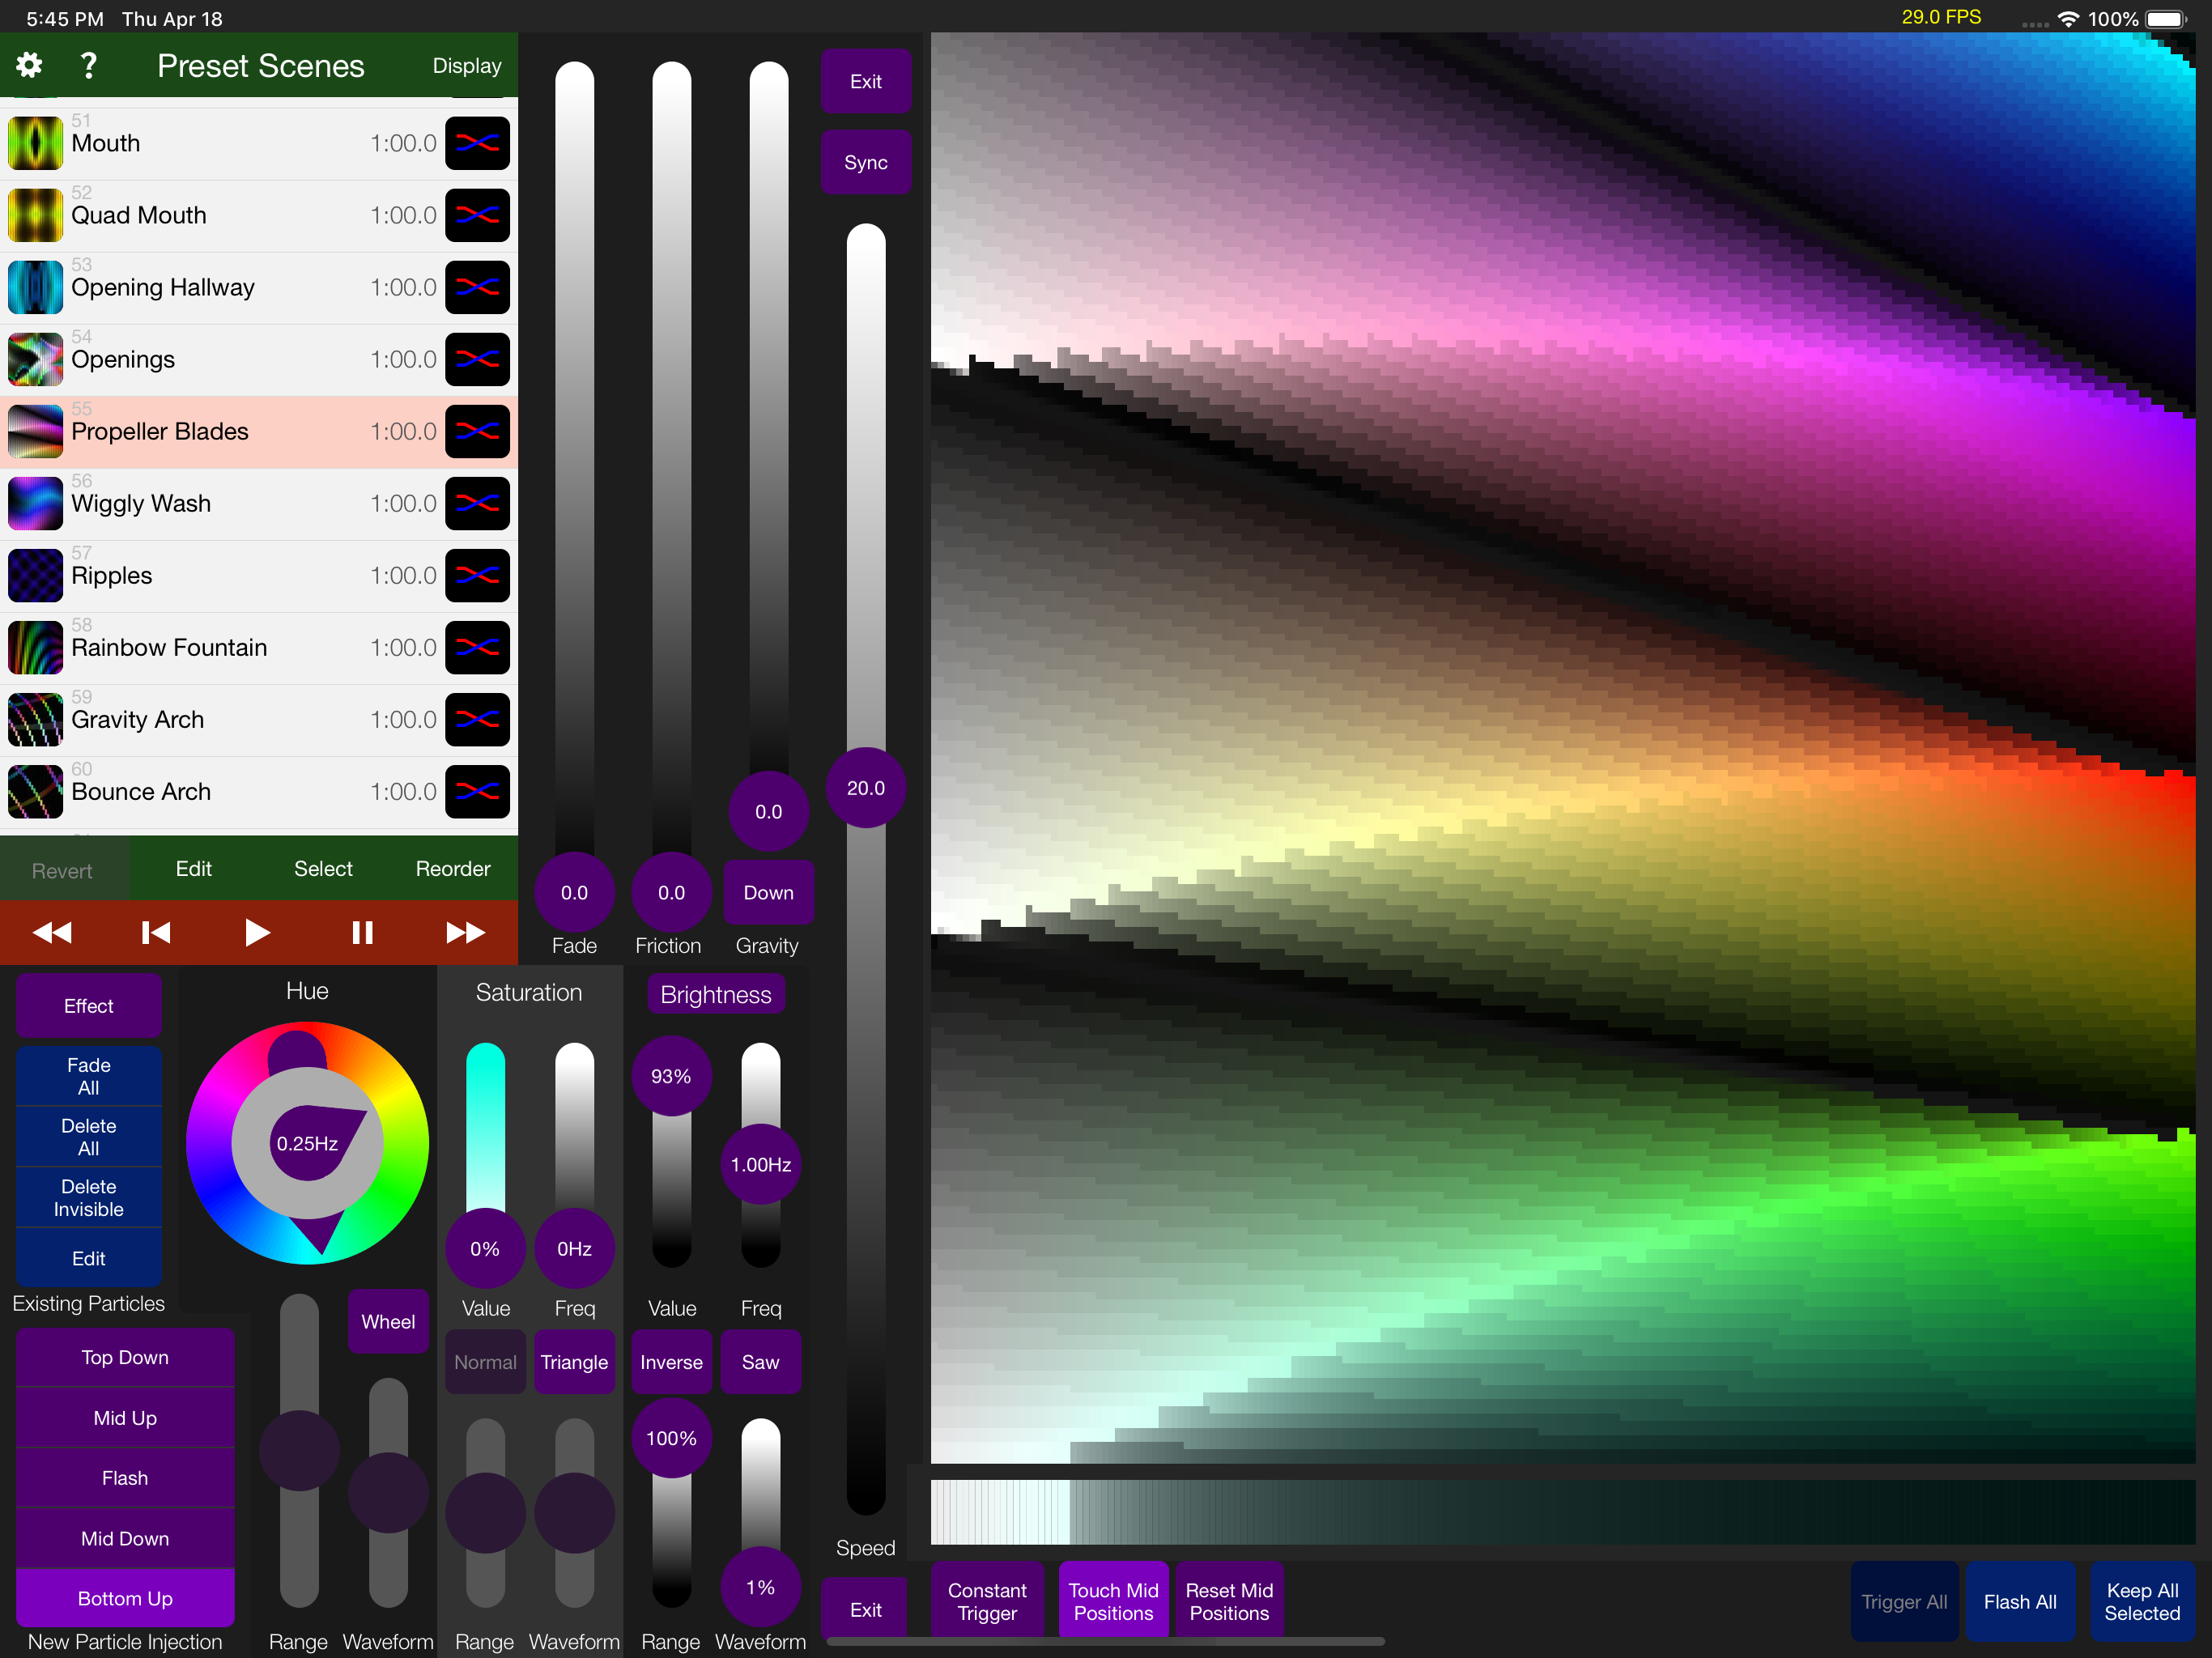Click the fast-forward playback button
The height and width of the screenshot is (1658, 2212).
(465, 933)
